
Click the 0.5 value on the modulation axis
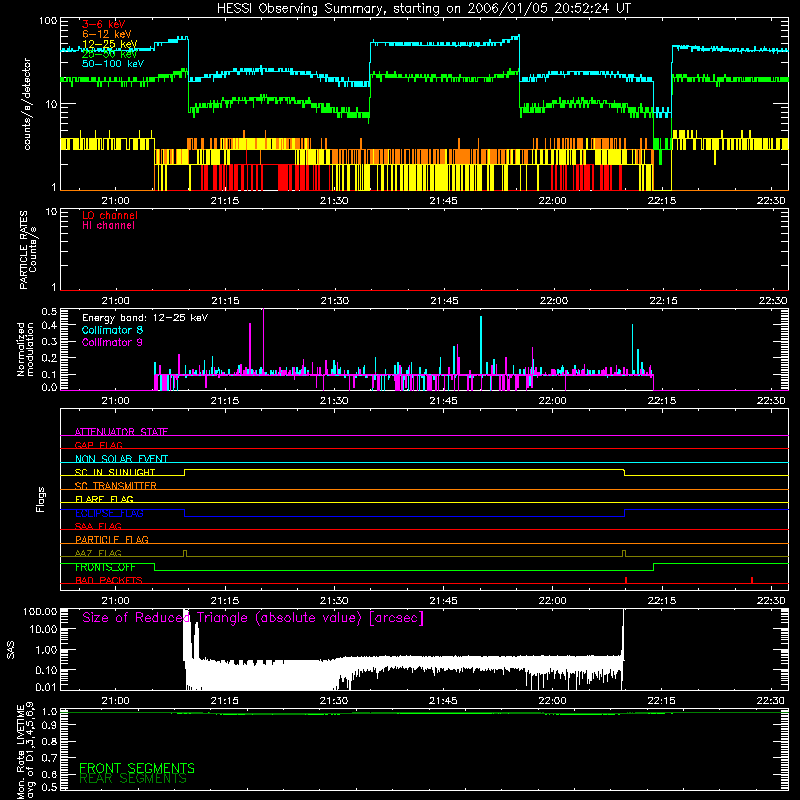click(49, 312)
